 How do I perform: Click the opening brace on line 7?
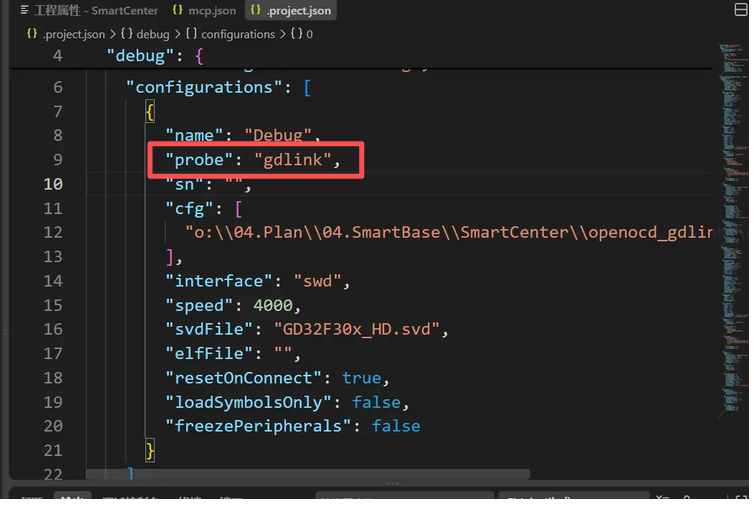pyautogui.click(x=151, y=114)
